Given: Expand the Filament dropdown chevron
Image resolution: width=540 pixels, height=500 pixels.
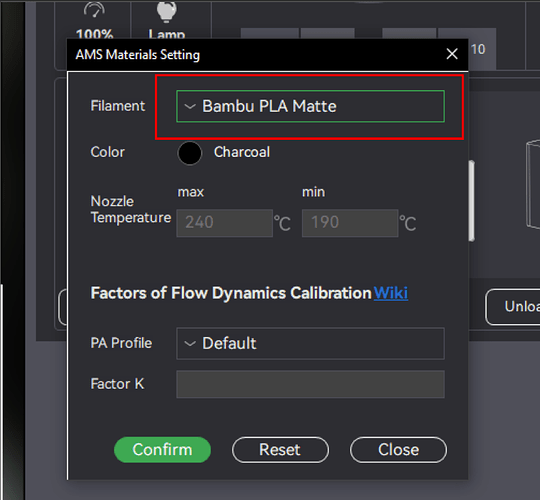Looking at the screenshot, I should (190, 106).
